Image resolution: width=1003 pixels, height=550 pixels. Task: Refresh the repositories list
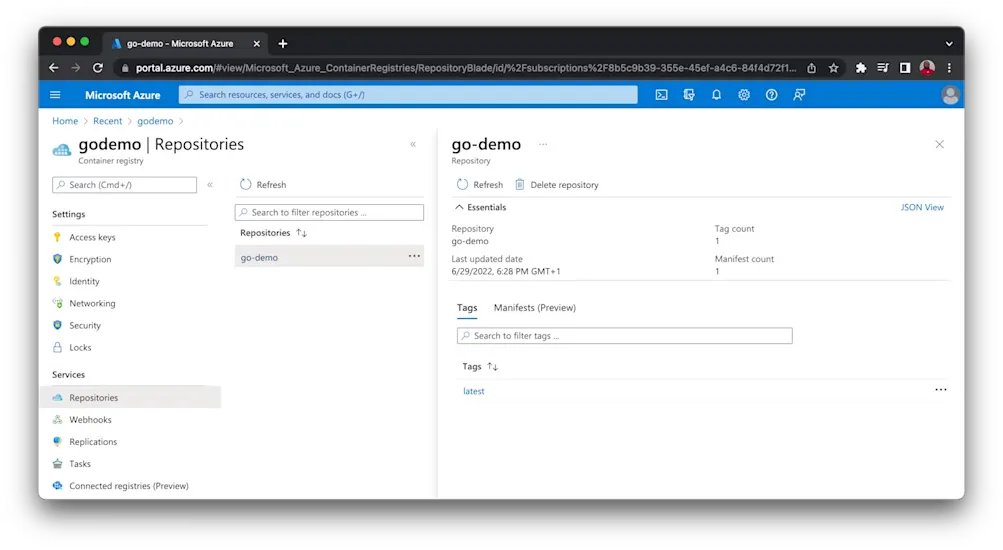tap(263, 185)
